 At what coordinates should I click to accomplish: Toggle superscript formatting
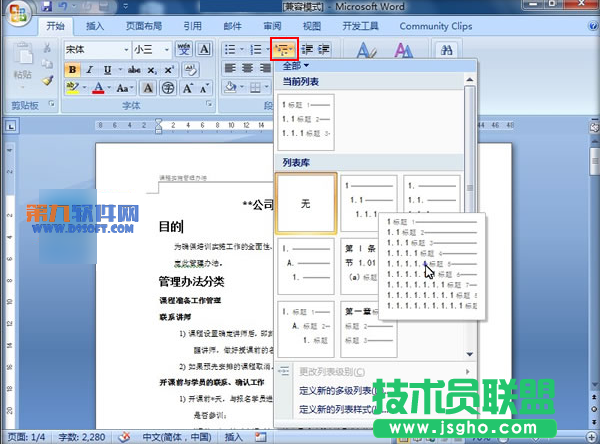point(169,70)
